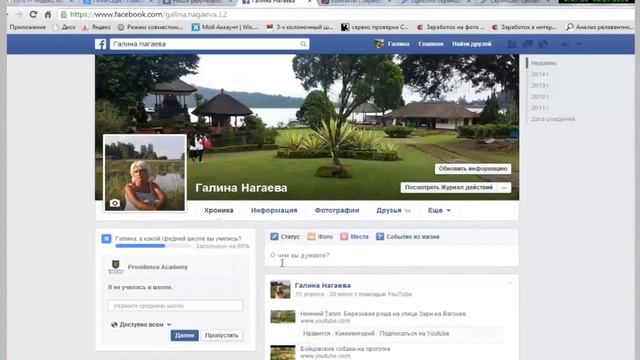
Task: Jump to 2012 in timeline sidebar
Action: (x=539, y=97)
